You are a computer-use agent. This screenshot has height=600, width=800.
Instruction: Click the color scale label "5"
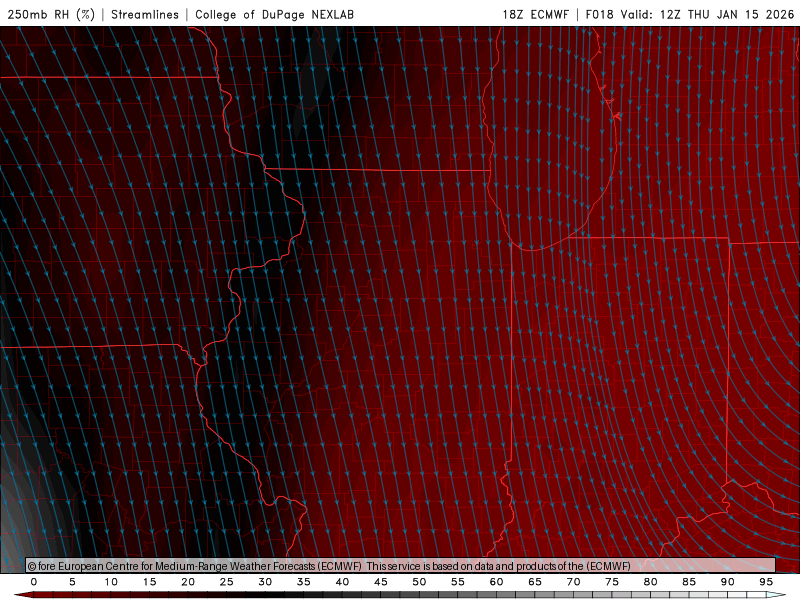click(x=72, y=582)
